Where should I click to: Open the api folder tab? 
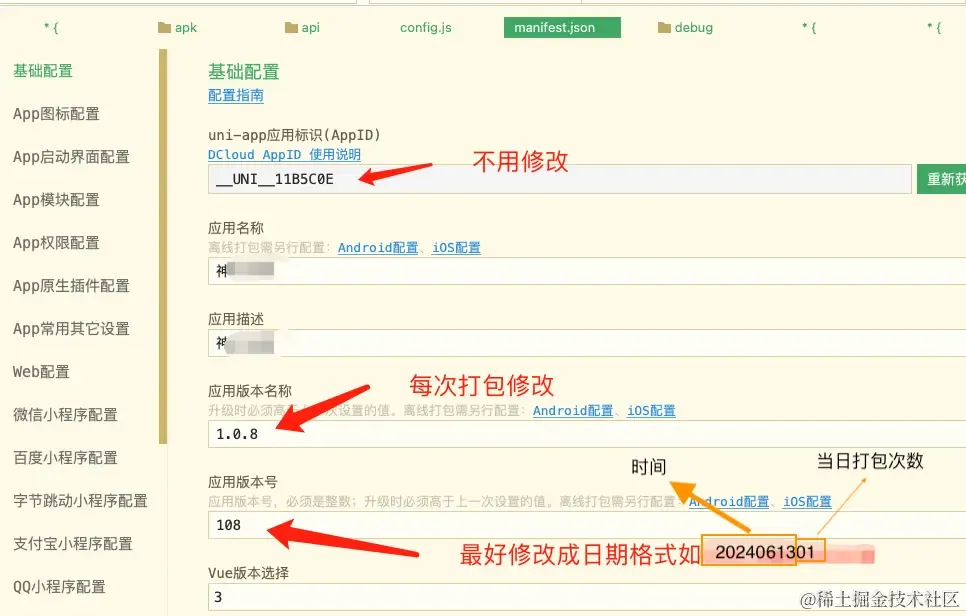(x=302, y=28)
